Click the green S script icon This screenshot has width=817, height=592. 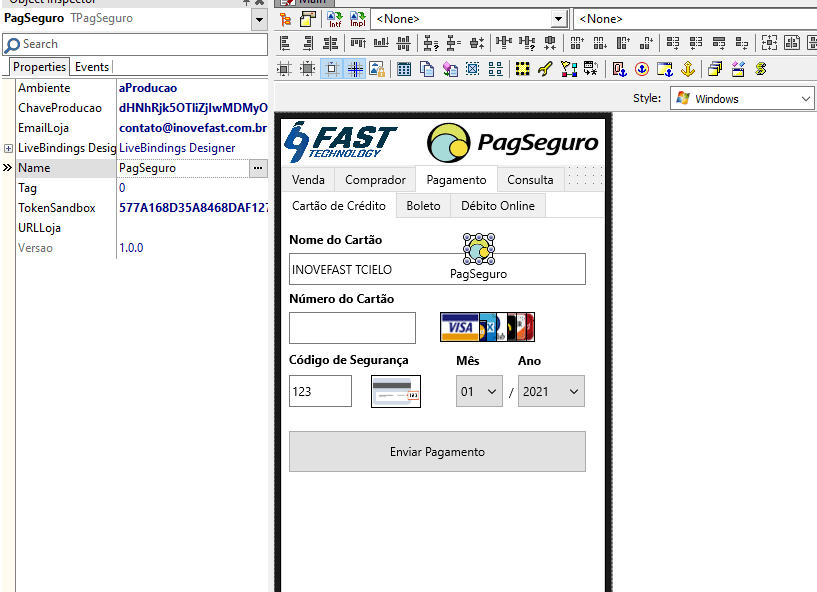tap(761, 69)
